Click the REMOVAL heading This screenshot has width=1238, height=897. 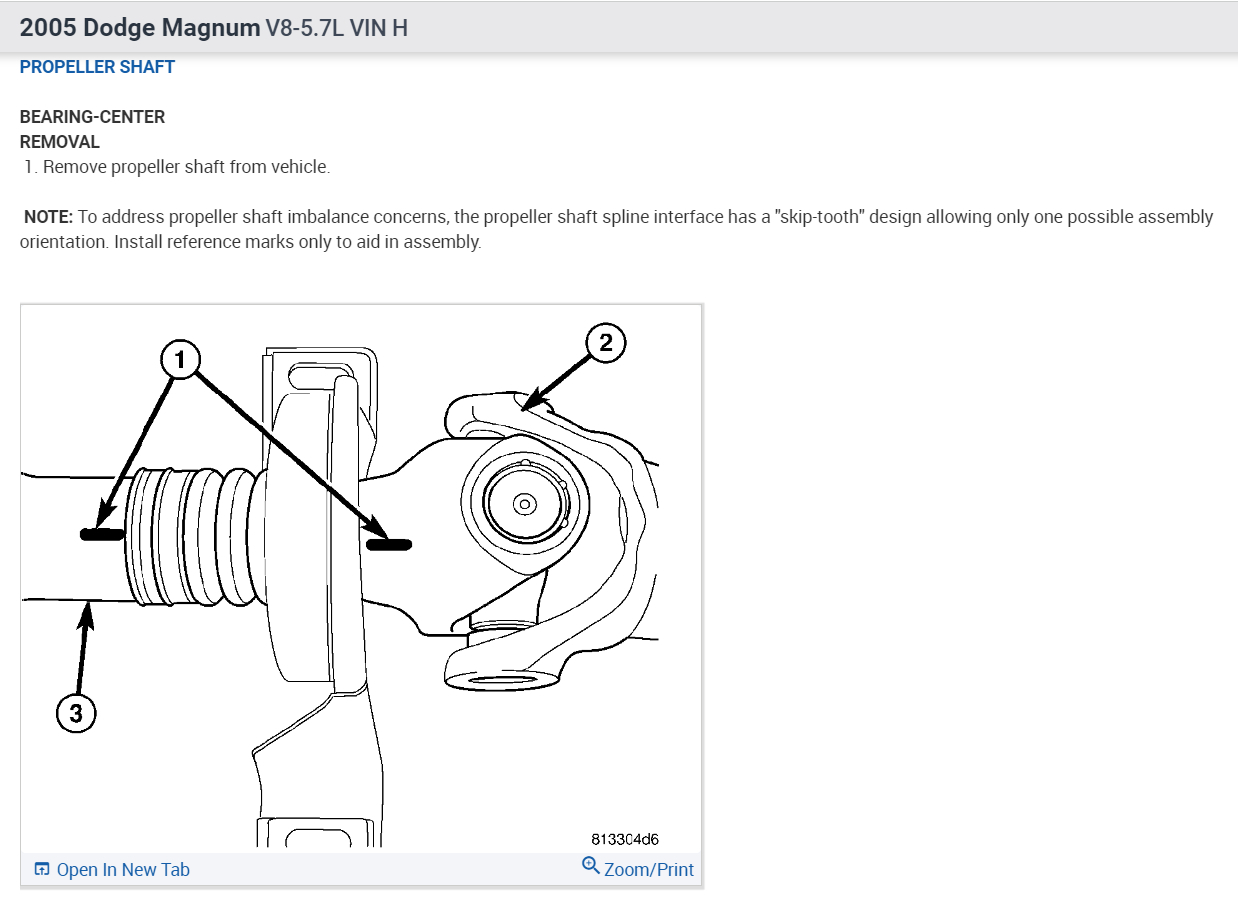point(60,142)
